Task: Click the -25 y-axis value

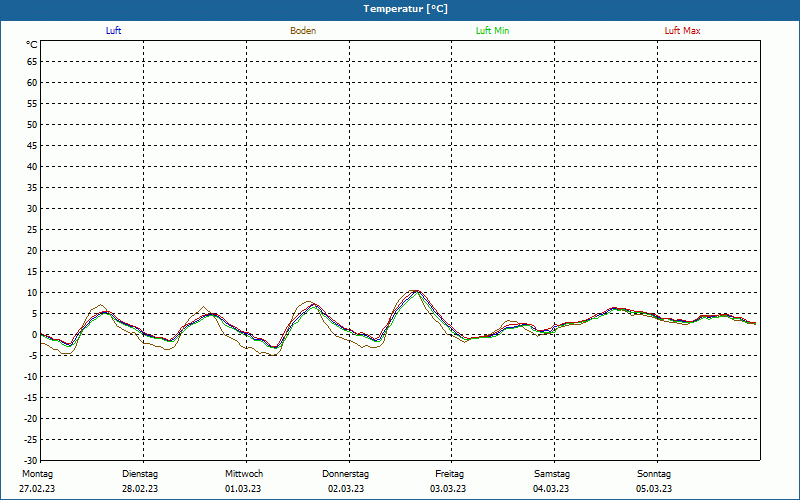Action: [x=31, y=439]
